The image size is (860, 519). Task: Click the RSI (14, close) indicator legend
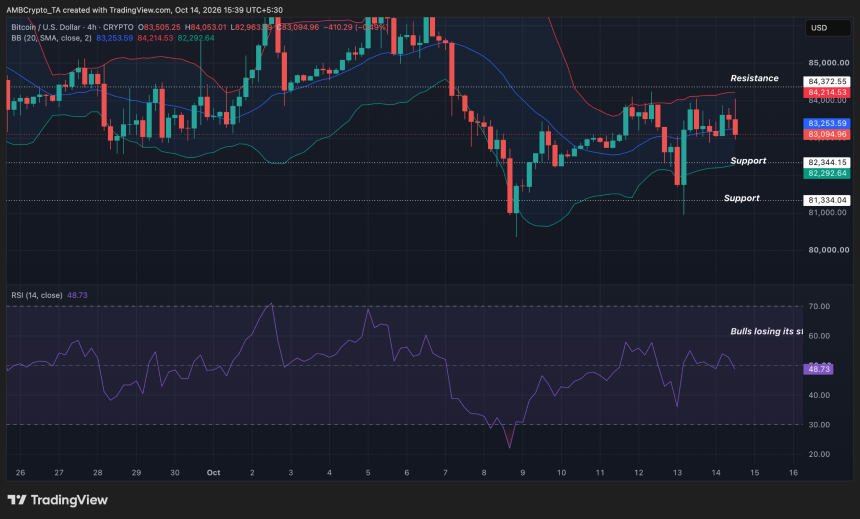(x=37, y=295)
